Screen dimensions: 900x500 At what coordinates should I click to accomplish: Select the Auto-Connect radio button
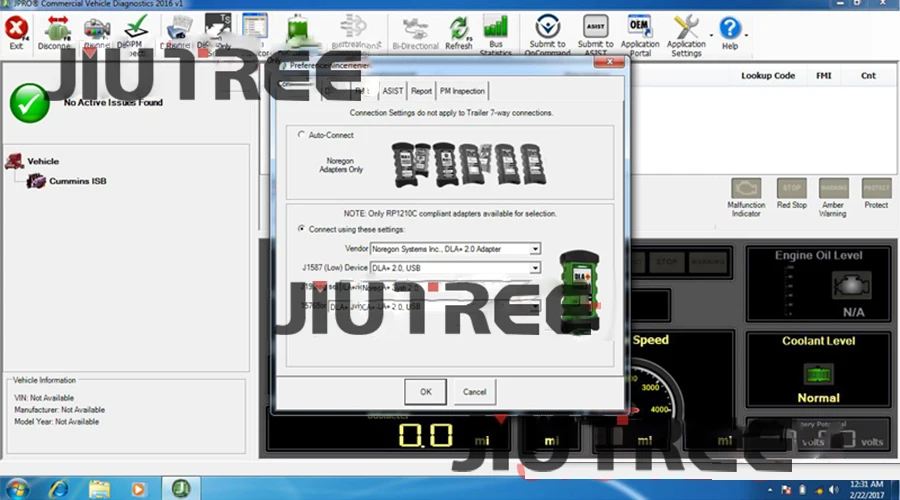pos(301,134)
